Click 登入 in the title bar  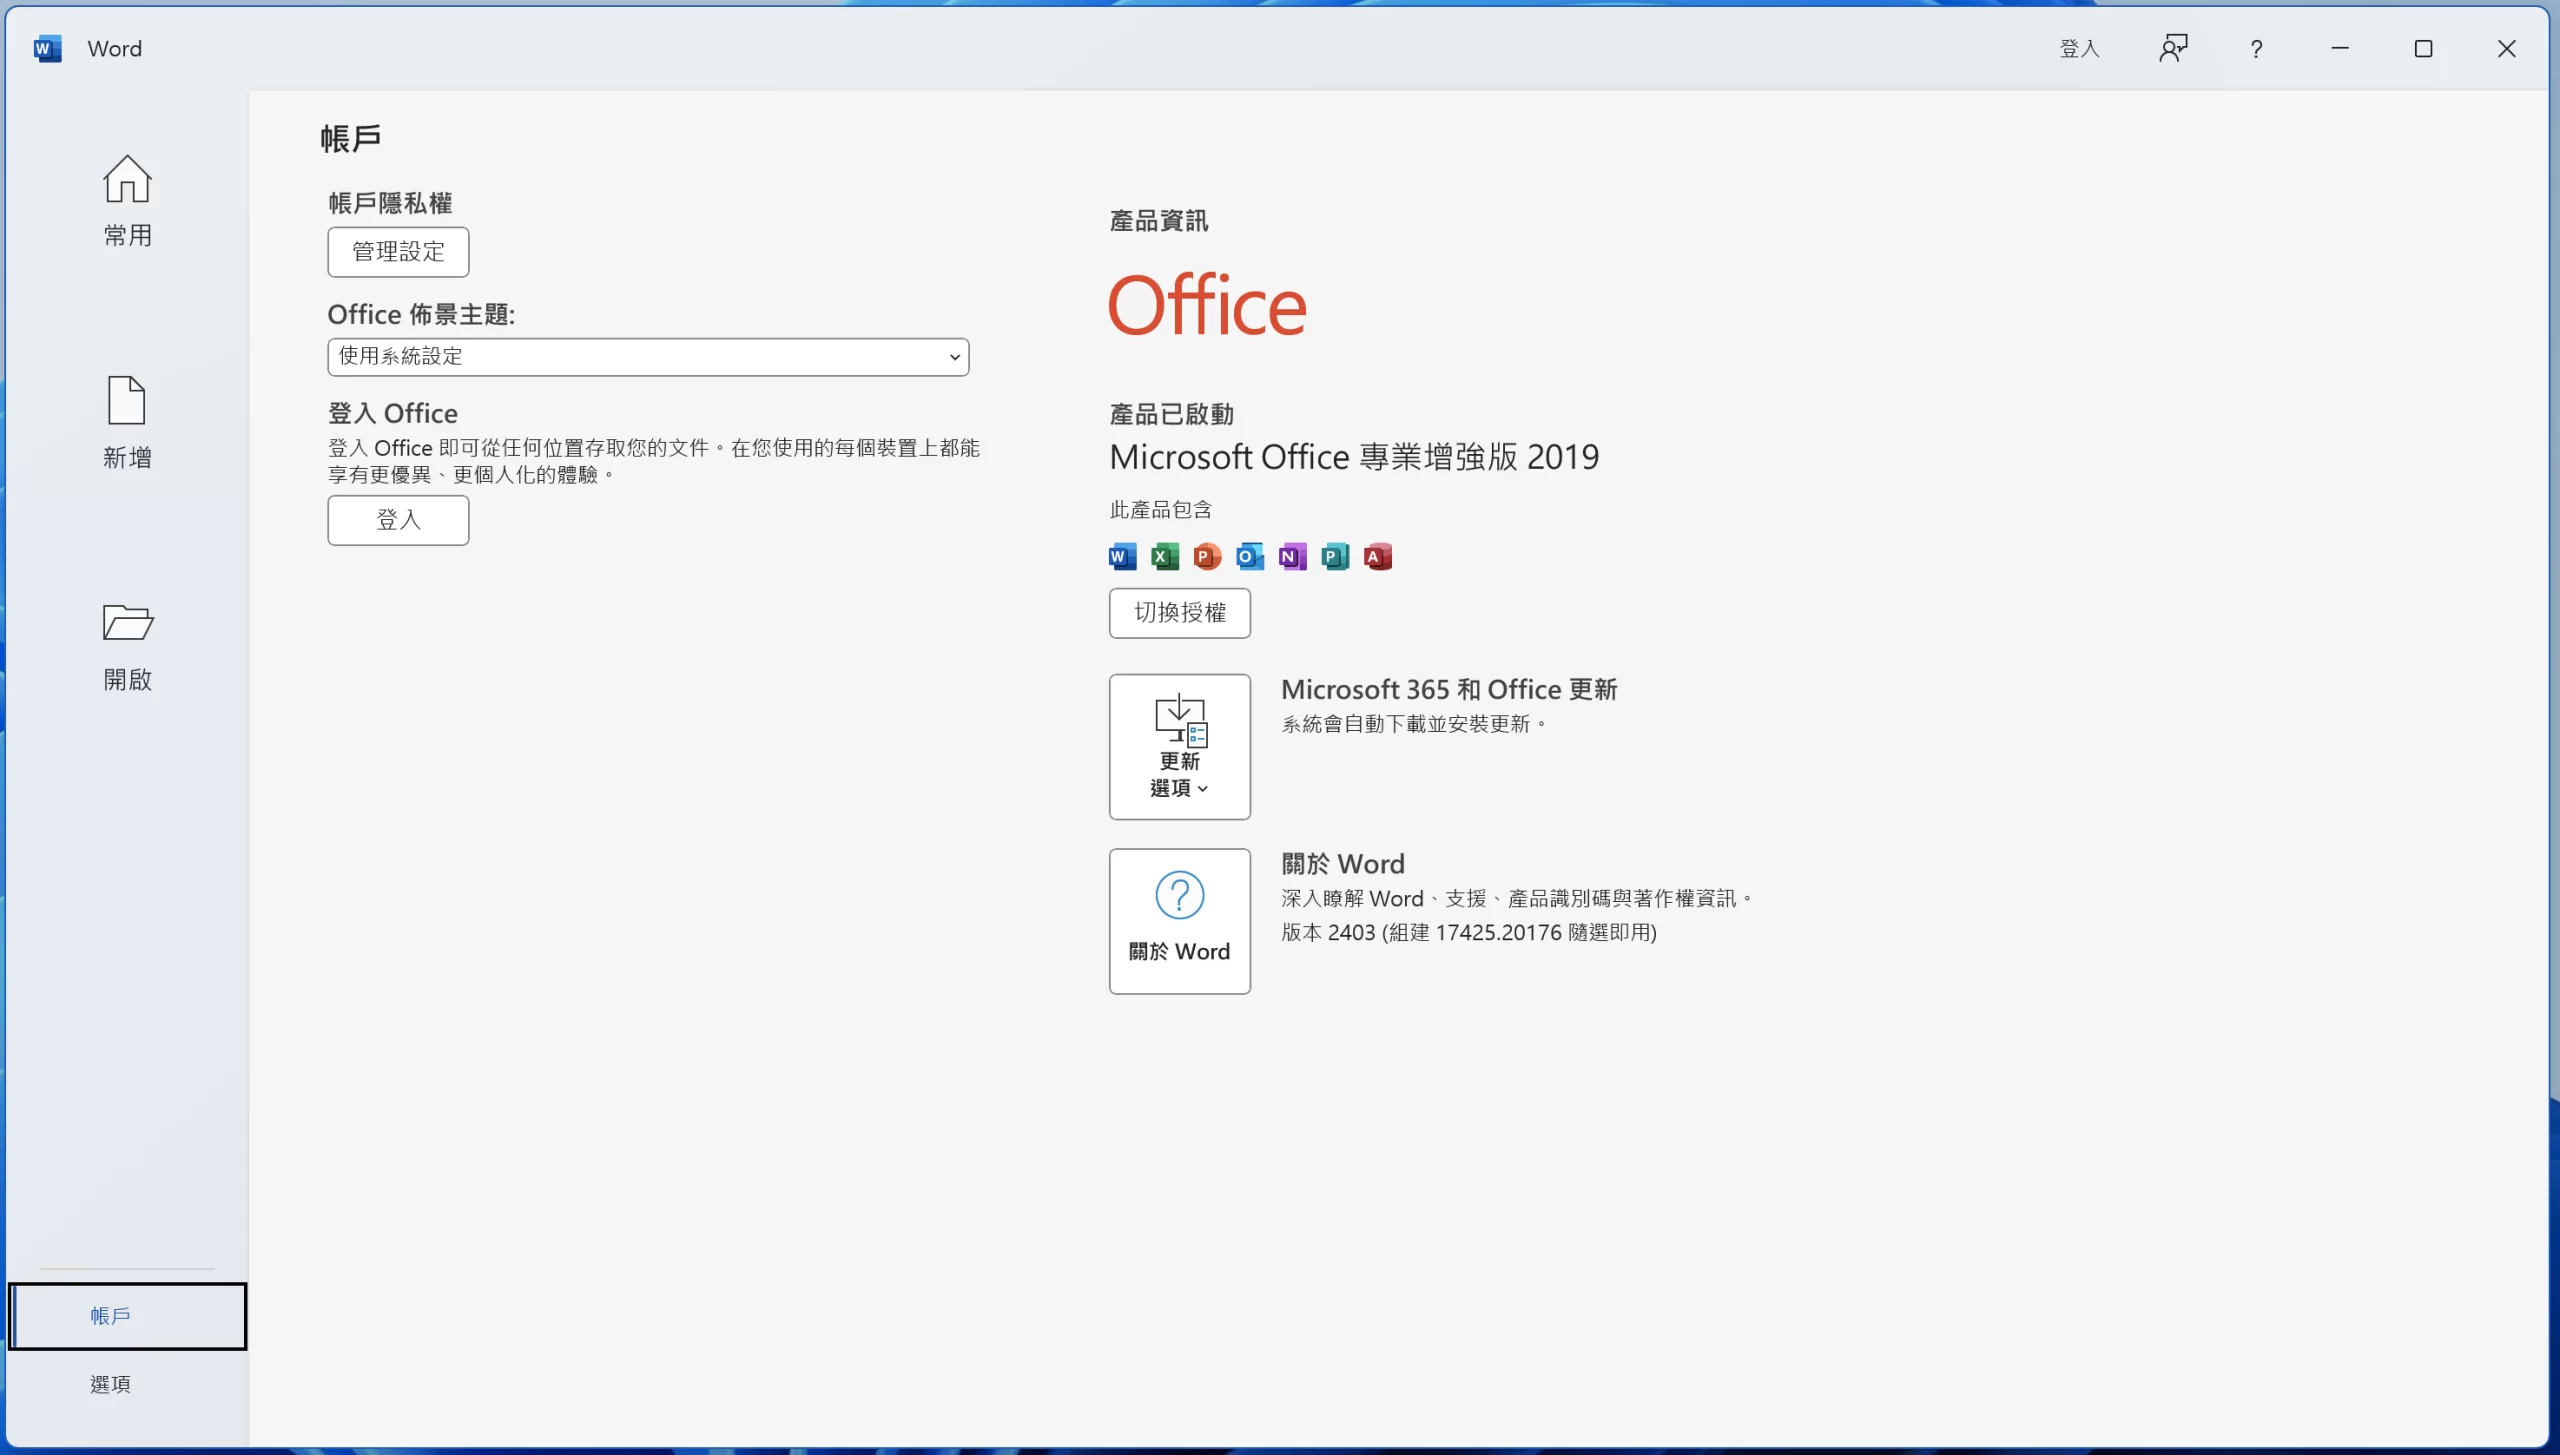[2079, 48]
